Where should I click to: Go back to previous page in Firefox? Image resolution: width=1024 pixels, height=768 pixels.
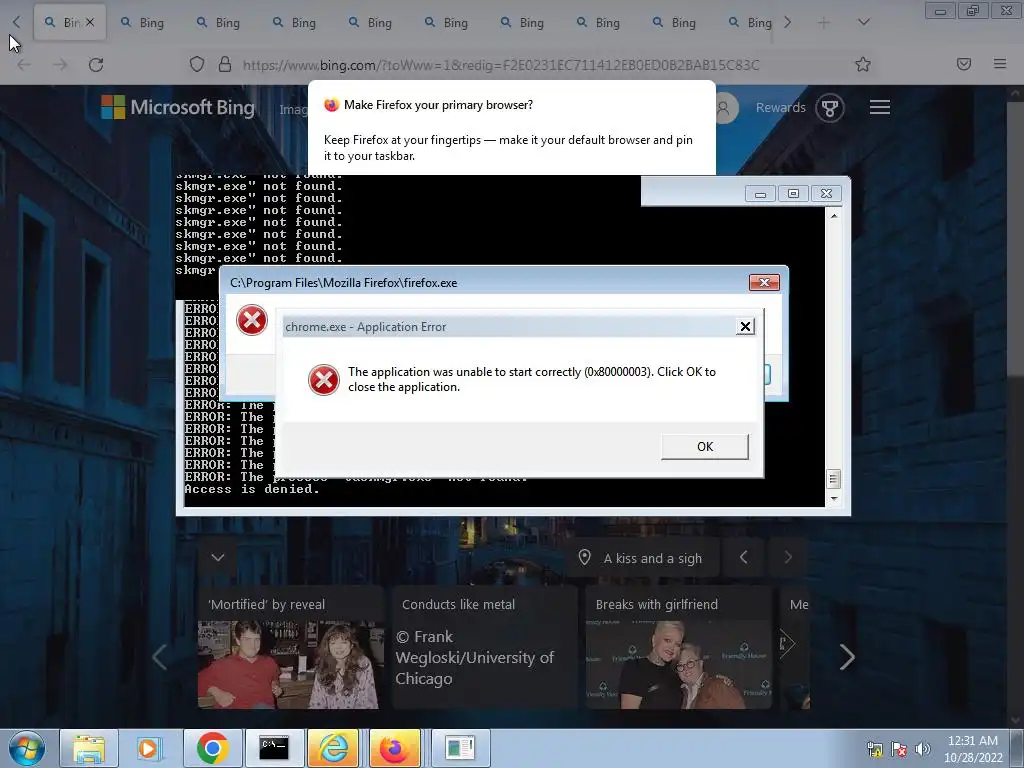(x=24, y=65)
